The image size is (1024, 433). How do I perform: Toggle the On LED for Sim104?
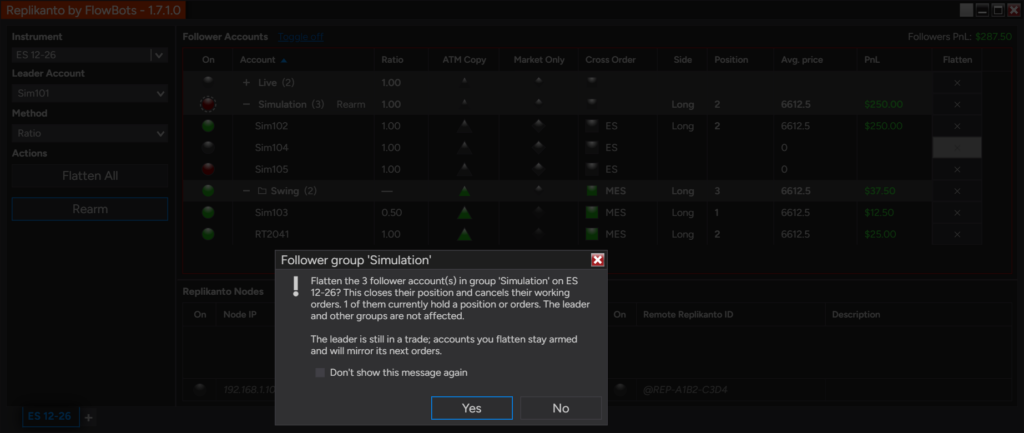click(208, 148)
